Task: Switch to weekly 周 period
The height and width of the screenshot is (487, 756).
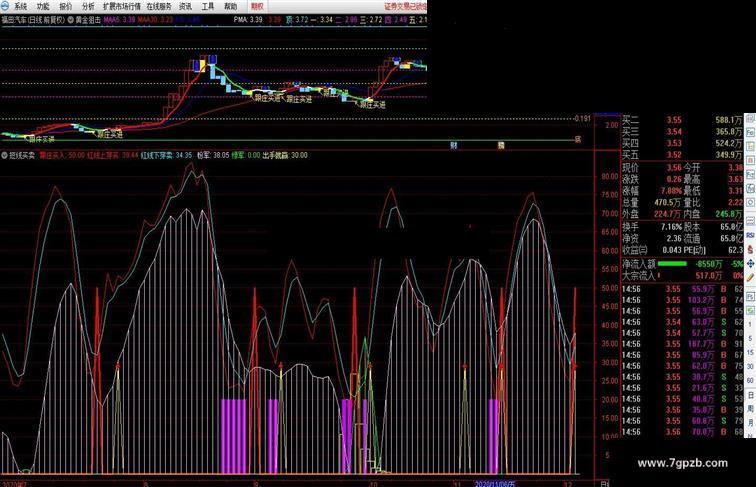Action: point(751,409)
